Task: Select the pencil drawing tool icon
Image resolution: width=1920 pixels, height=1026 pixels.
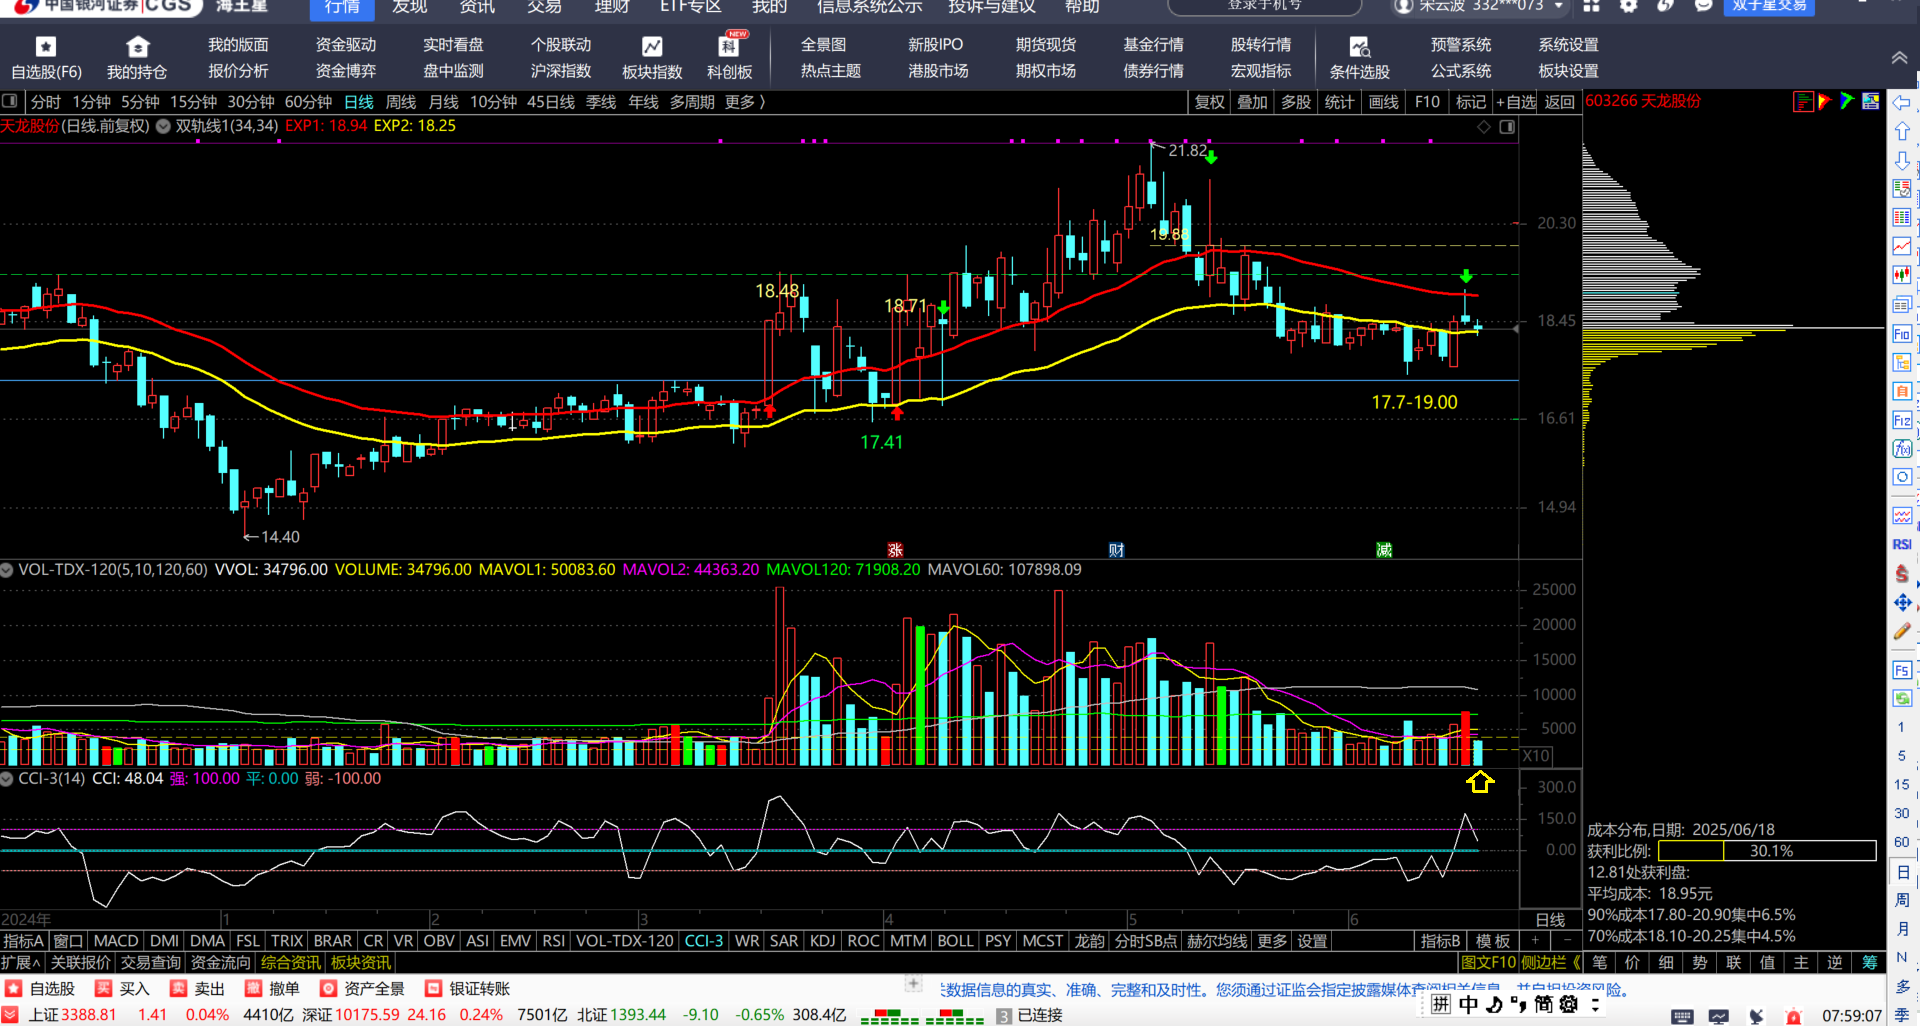Action: click(x=1902, y=631)
